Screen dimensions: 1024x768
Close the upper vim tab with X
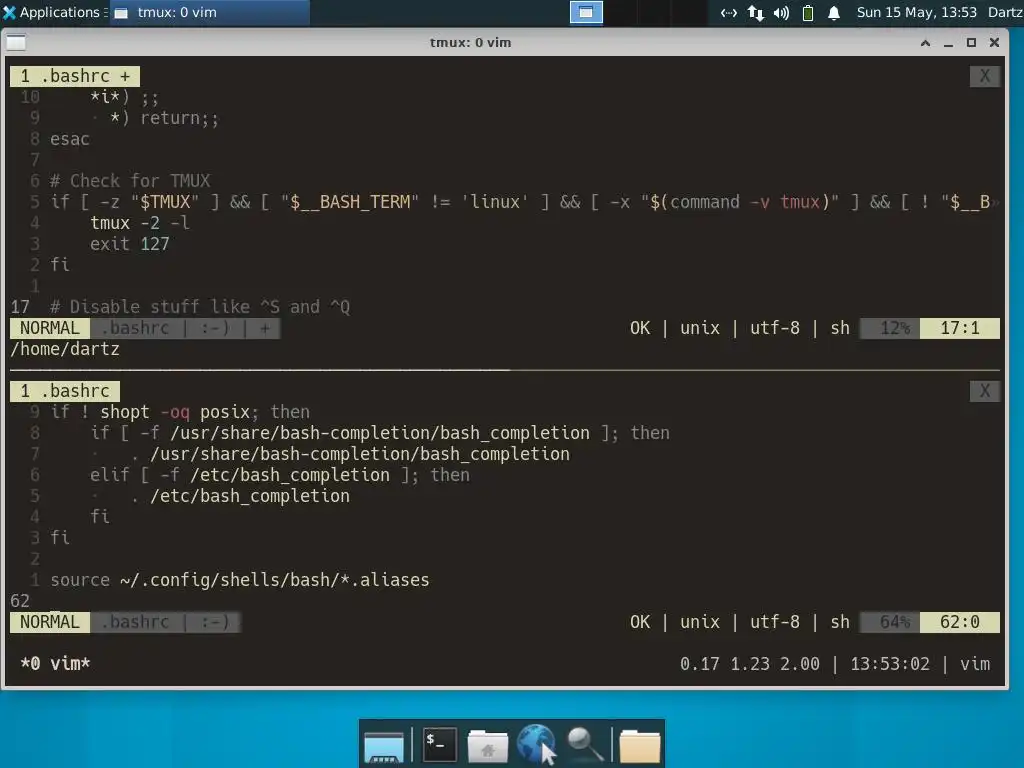tap(985, 76)
